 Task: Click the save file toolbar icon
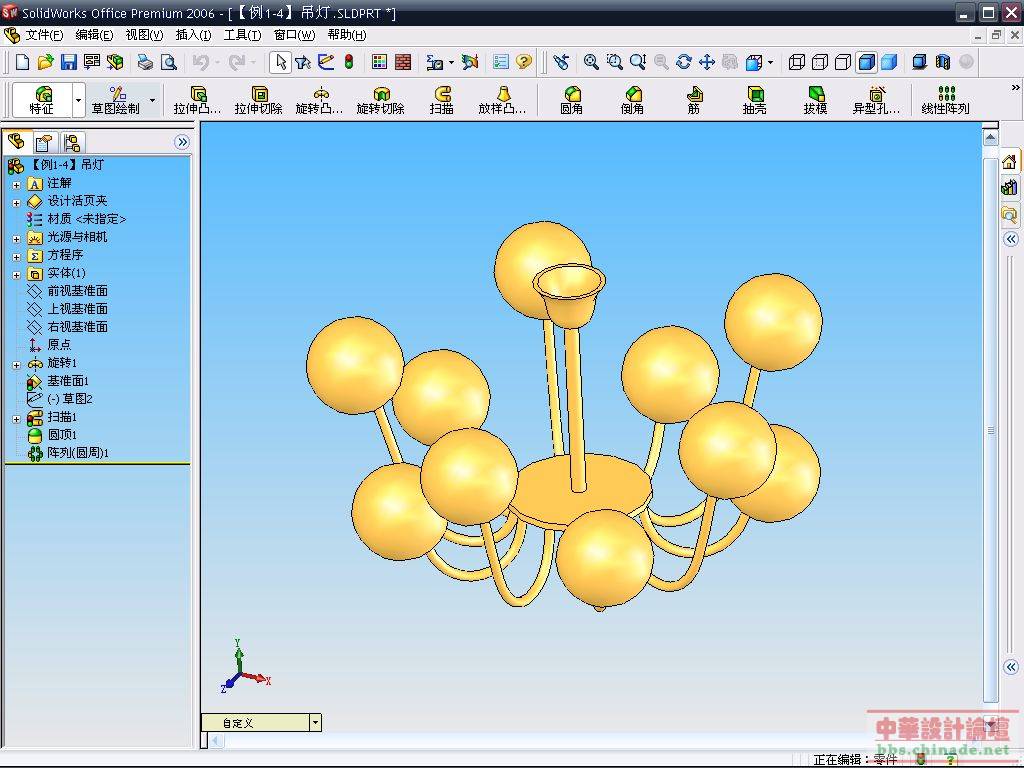(69, 62)
